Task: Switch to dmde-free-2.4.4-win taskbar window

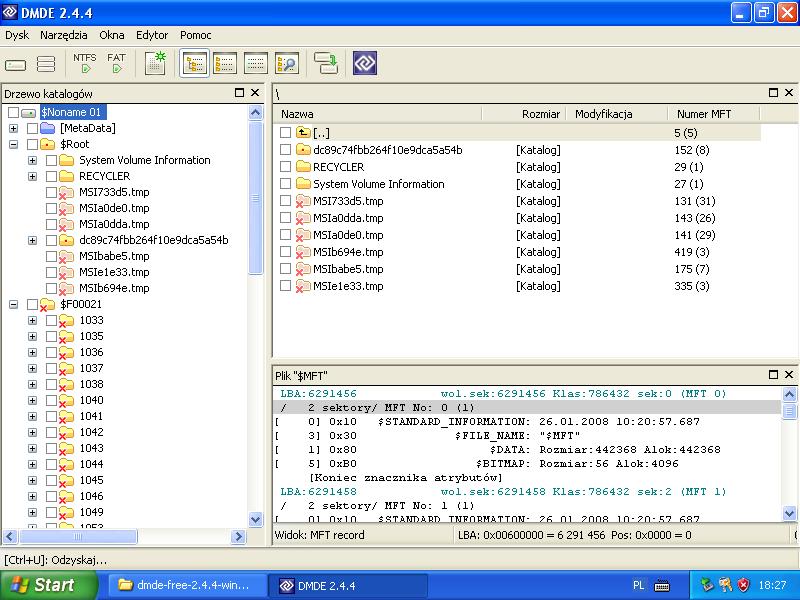Action: 186,585
